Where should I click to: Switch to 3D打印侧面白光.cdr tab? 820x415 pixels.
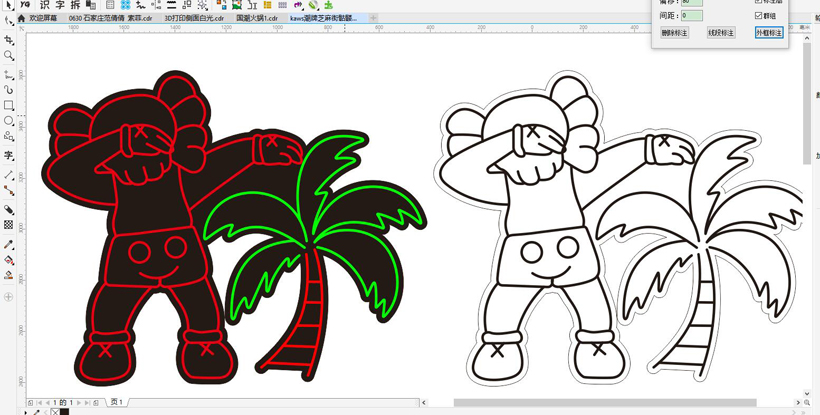(194, 18)
